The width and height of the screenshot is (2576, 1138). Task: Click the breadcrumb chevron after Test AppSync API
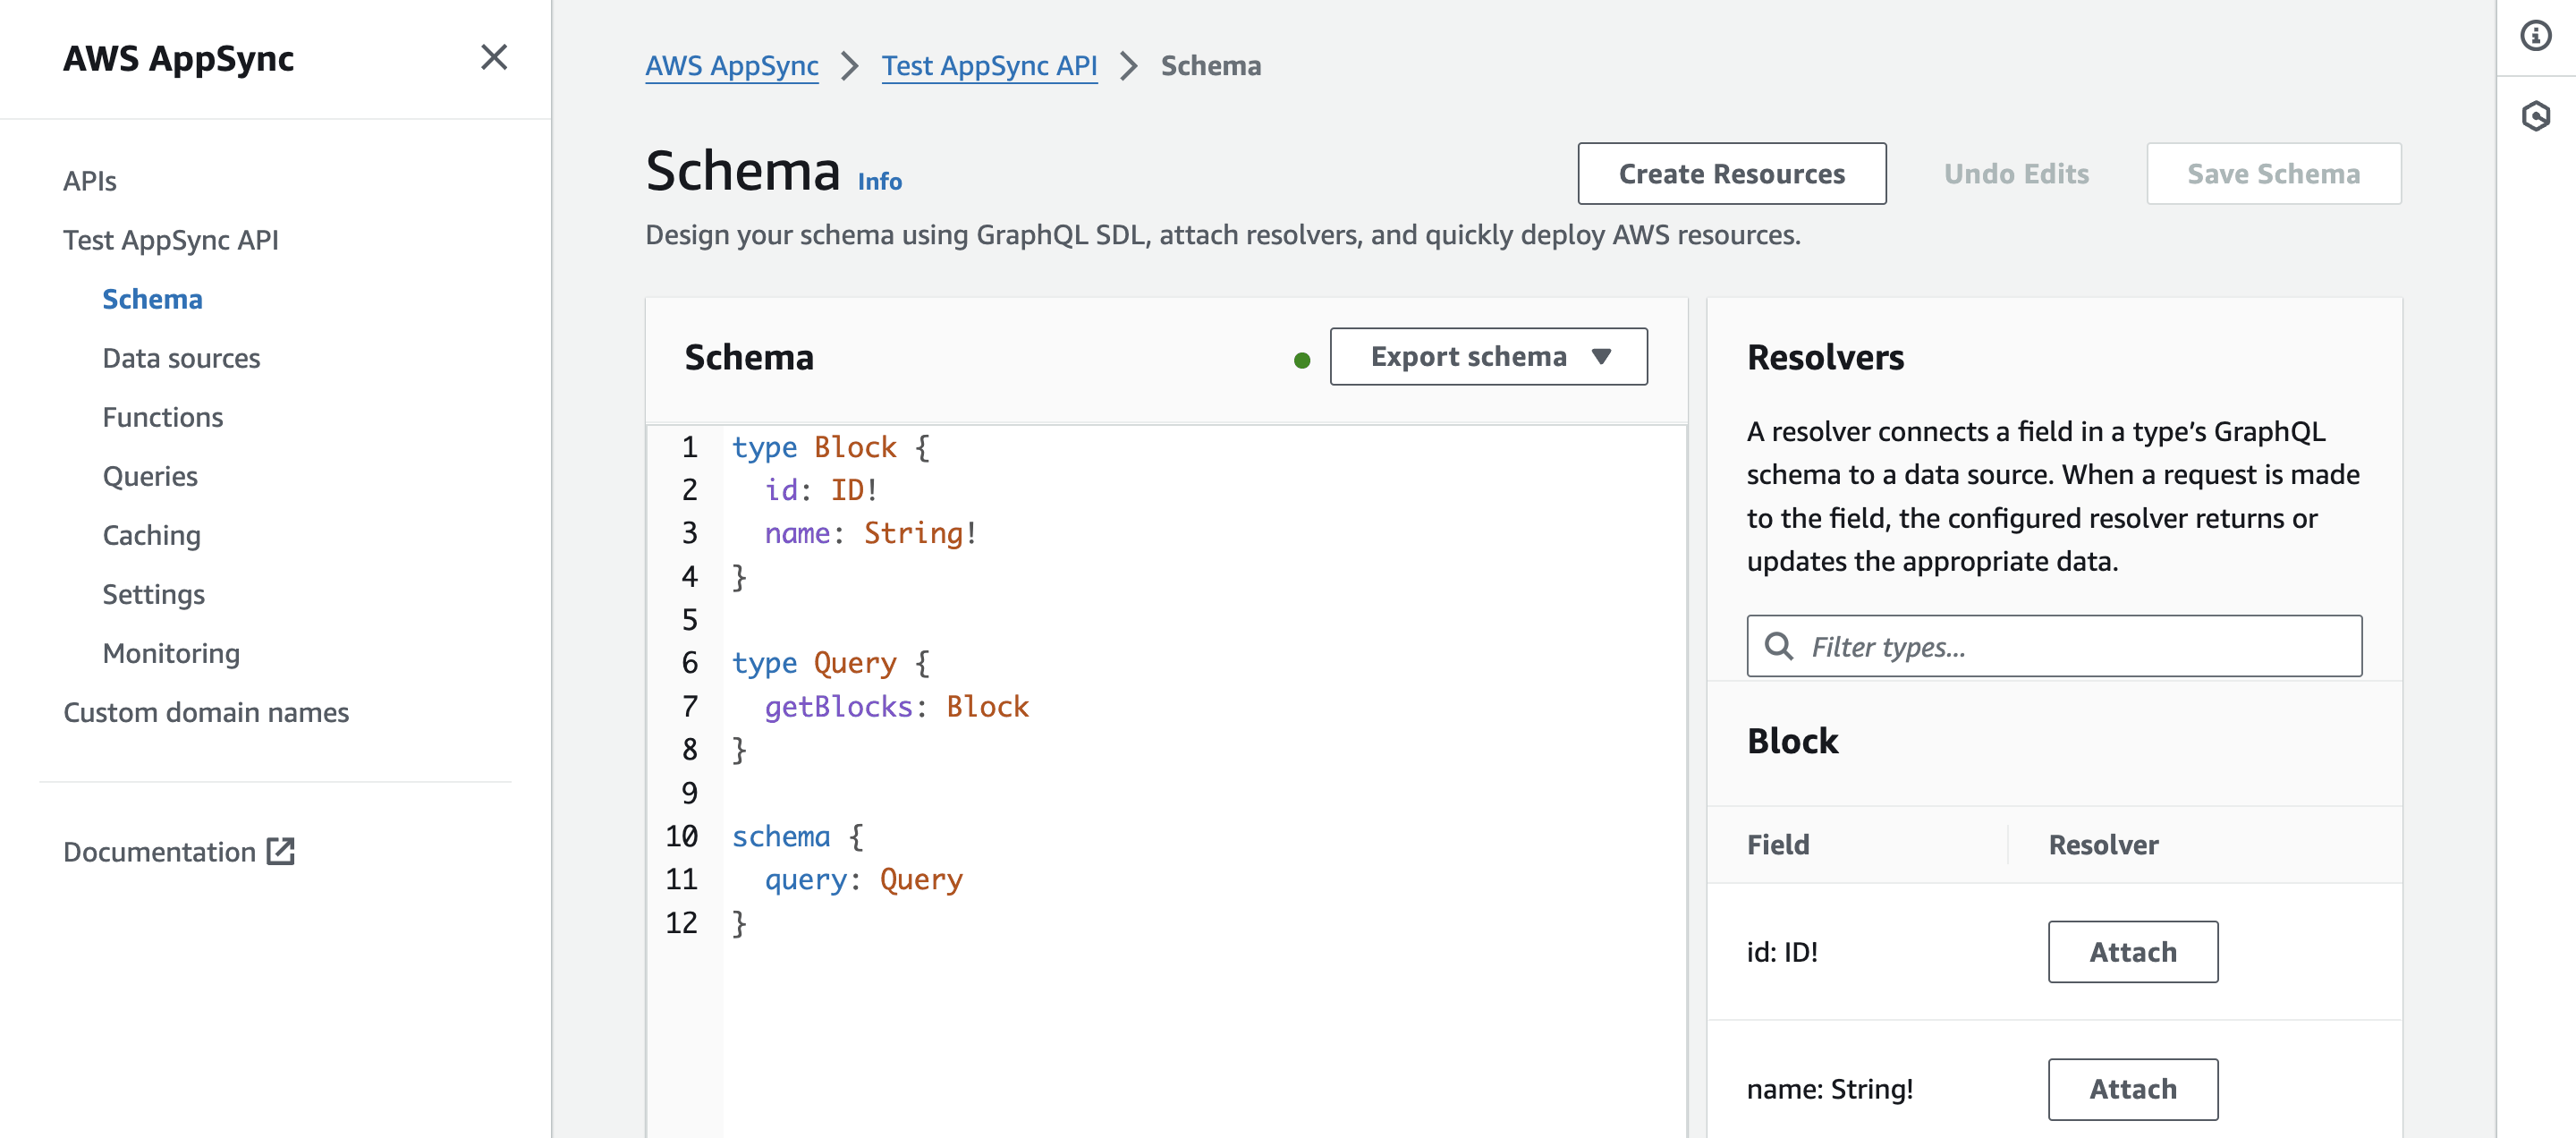click(1129, 66)
